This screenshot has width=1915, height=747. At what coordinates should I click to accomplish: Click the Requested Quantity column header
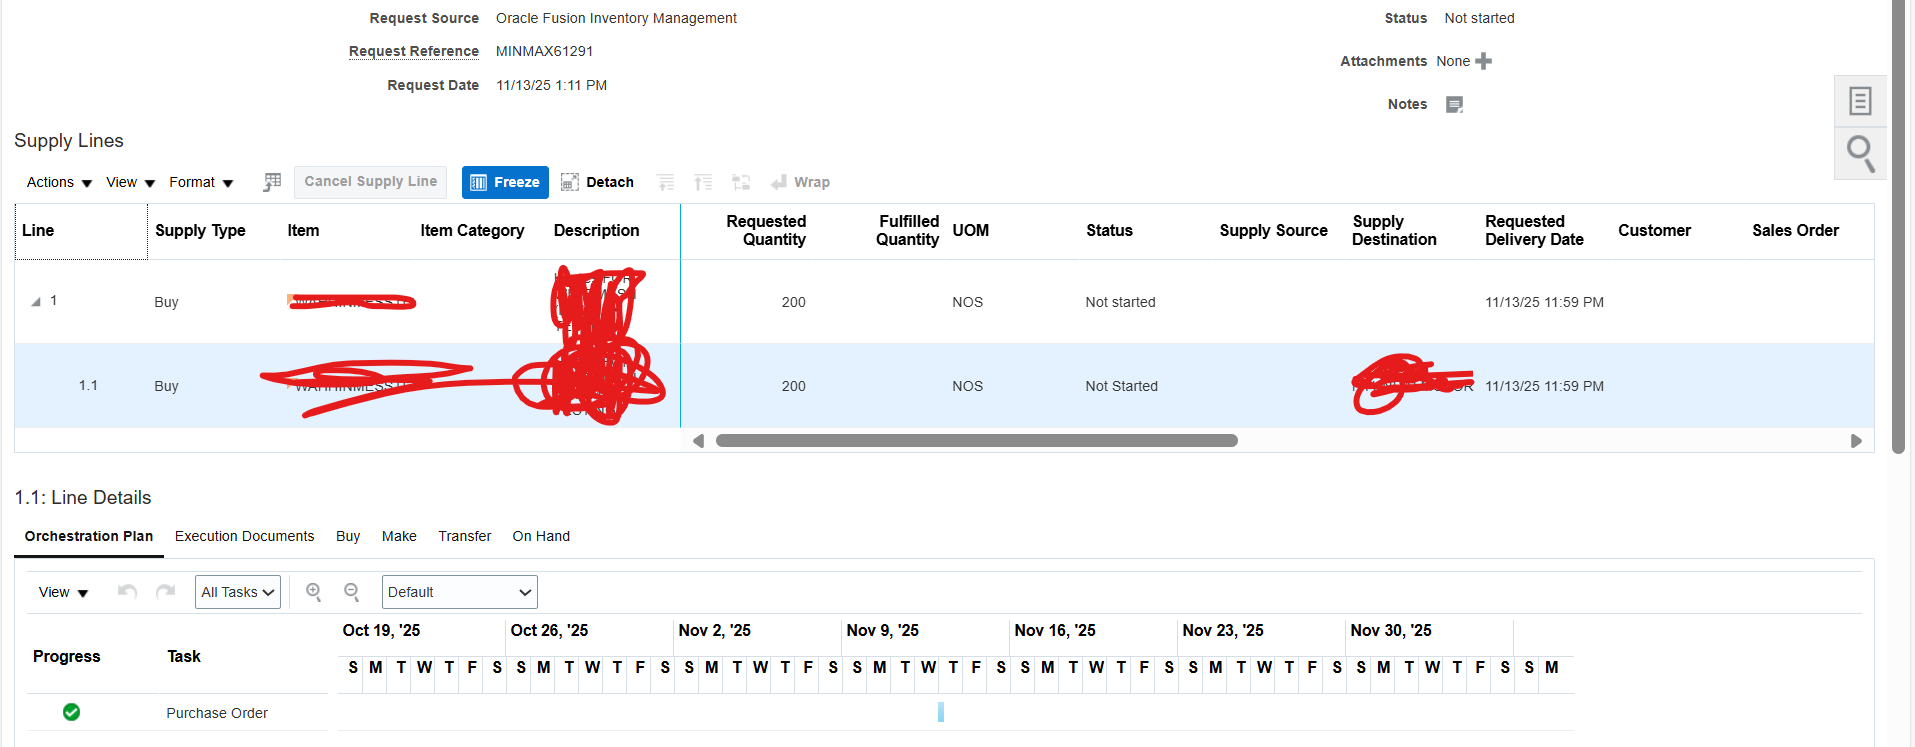[766, 230]
